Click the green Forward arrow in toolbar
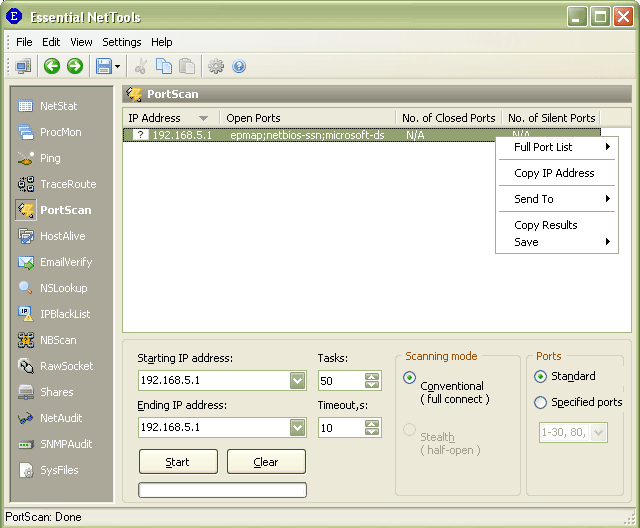The height and width of the screenshot is (528, 640). [75, 66]
